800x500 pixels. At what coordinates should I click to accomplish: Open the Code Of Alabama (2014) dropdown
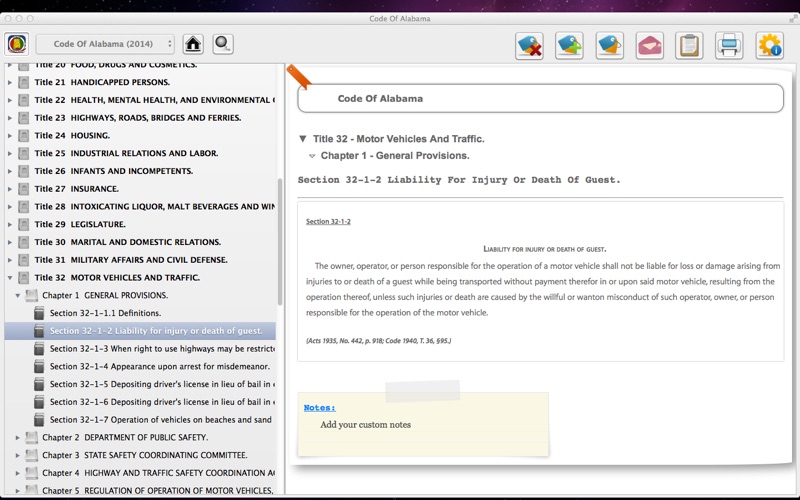(105, 44)
